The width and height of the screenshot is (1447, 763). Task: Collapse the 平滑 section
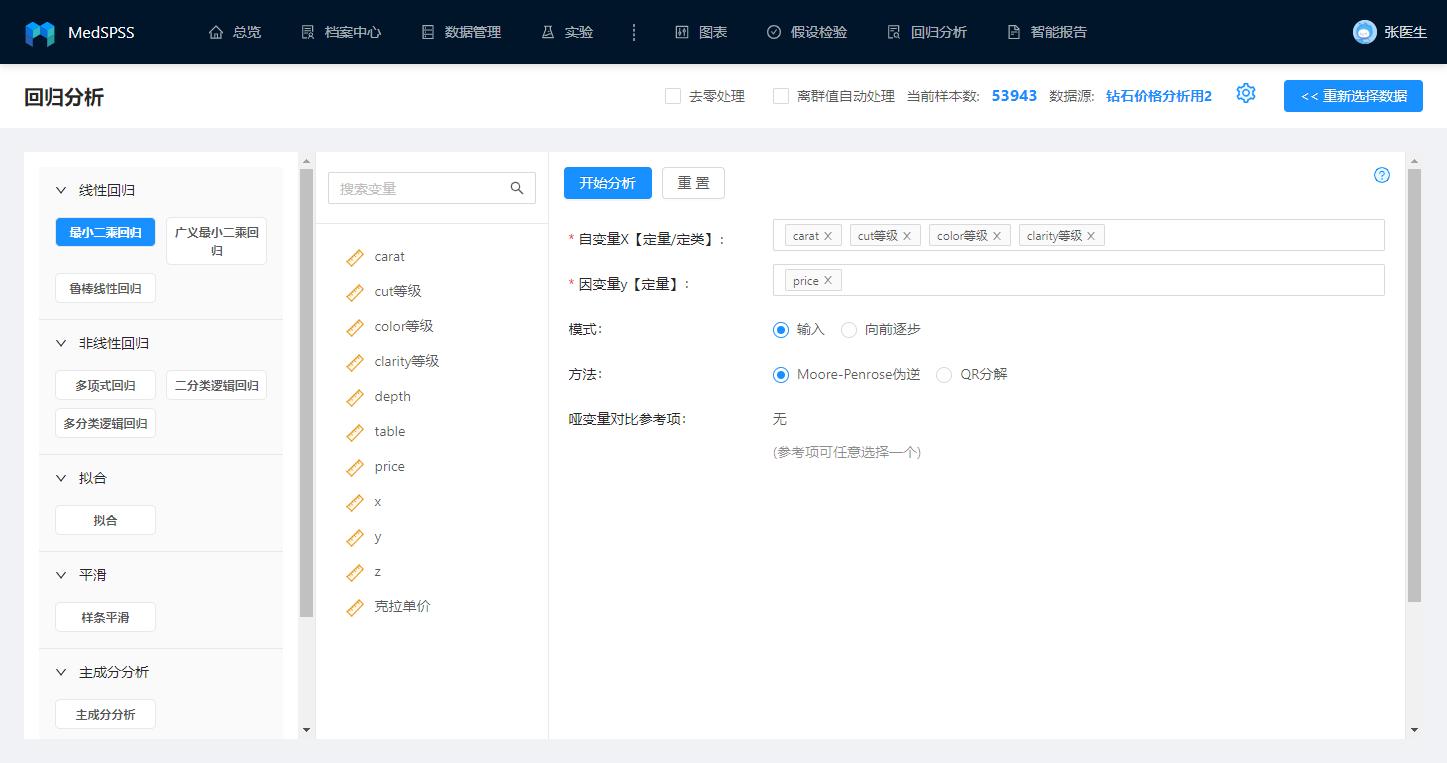tap(62, 574)
